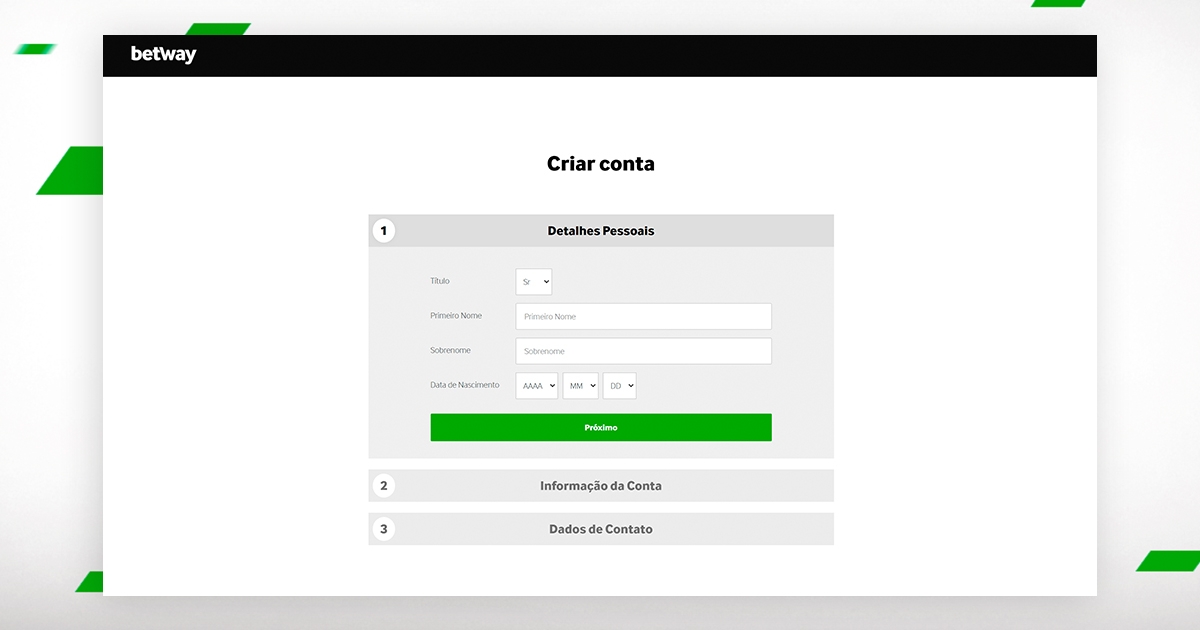The image size is (1200, 630).
Task: Click the green Próximo button
Action: (600, 427)
